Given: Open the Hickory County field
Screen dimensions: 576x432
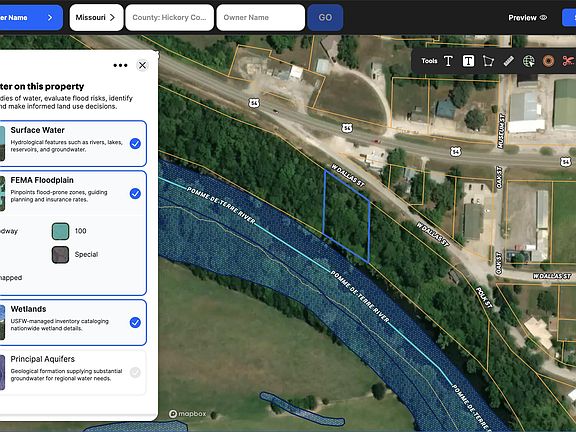Looking at the screenshot, I should [169, 18].
